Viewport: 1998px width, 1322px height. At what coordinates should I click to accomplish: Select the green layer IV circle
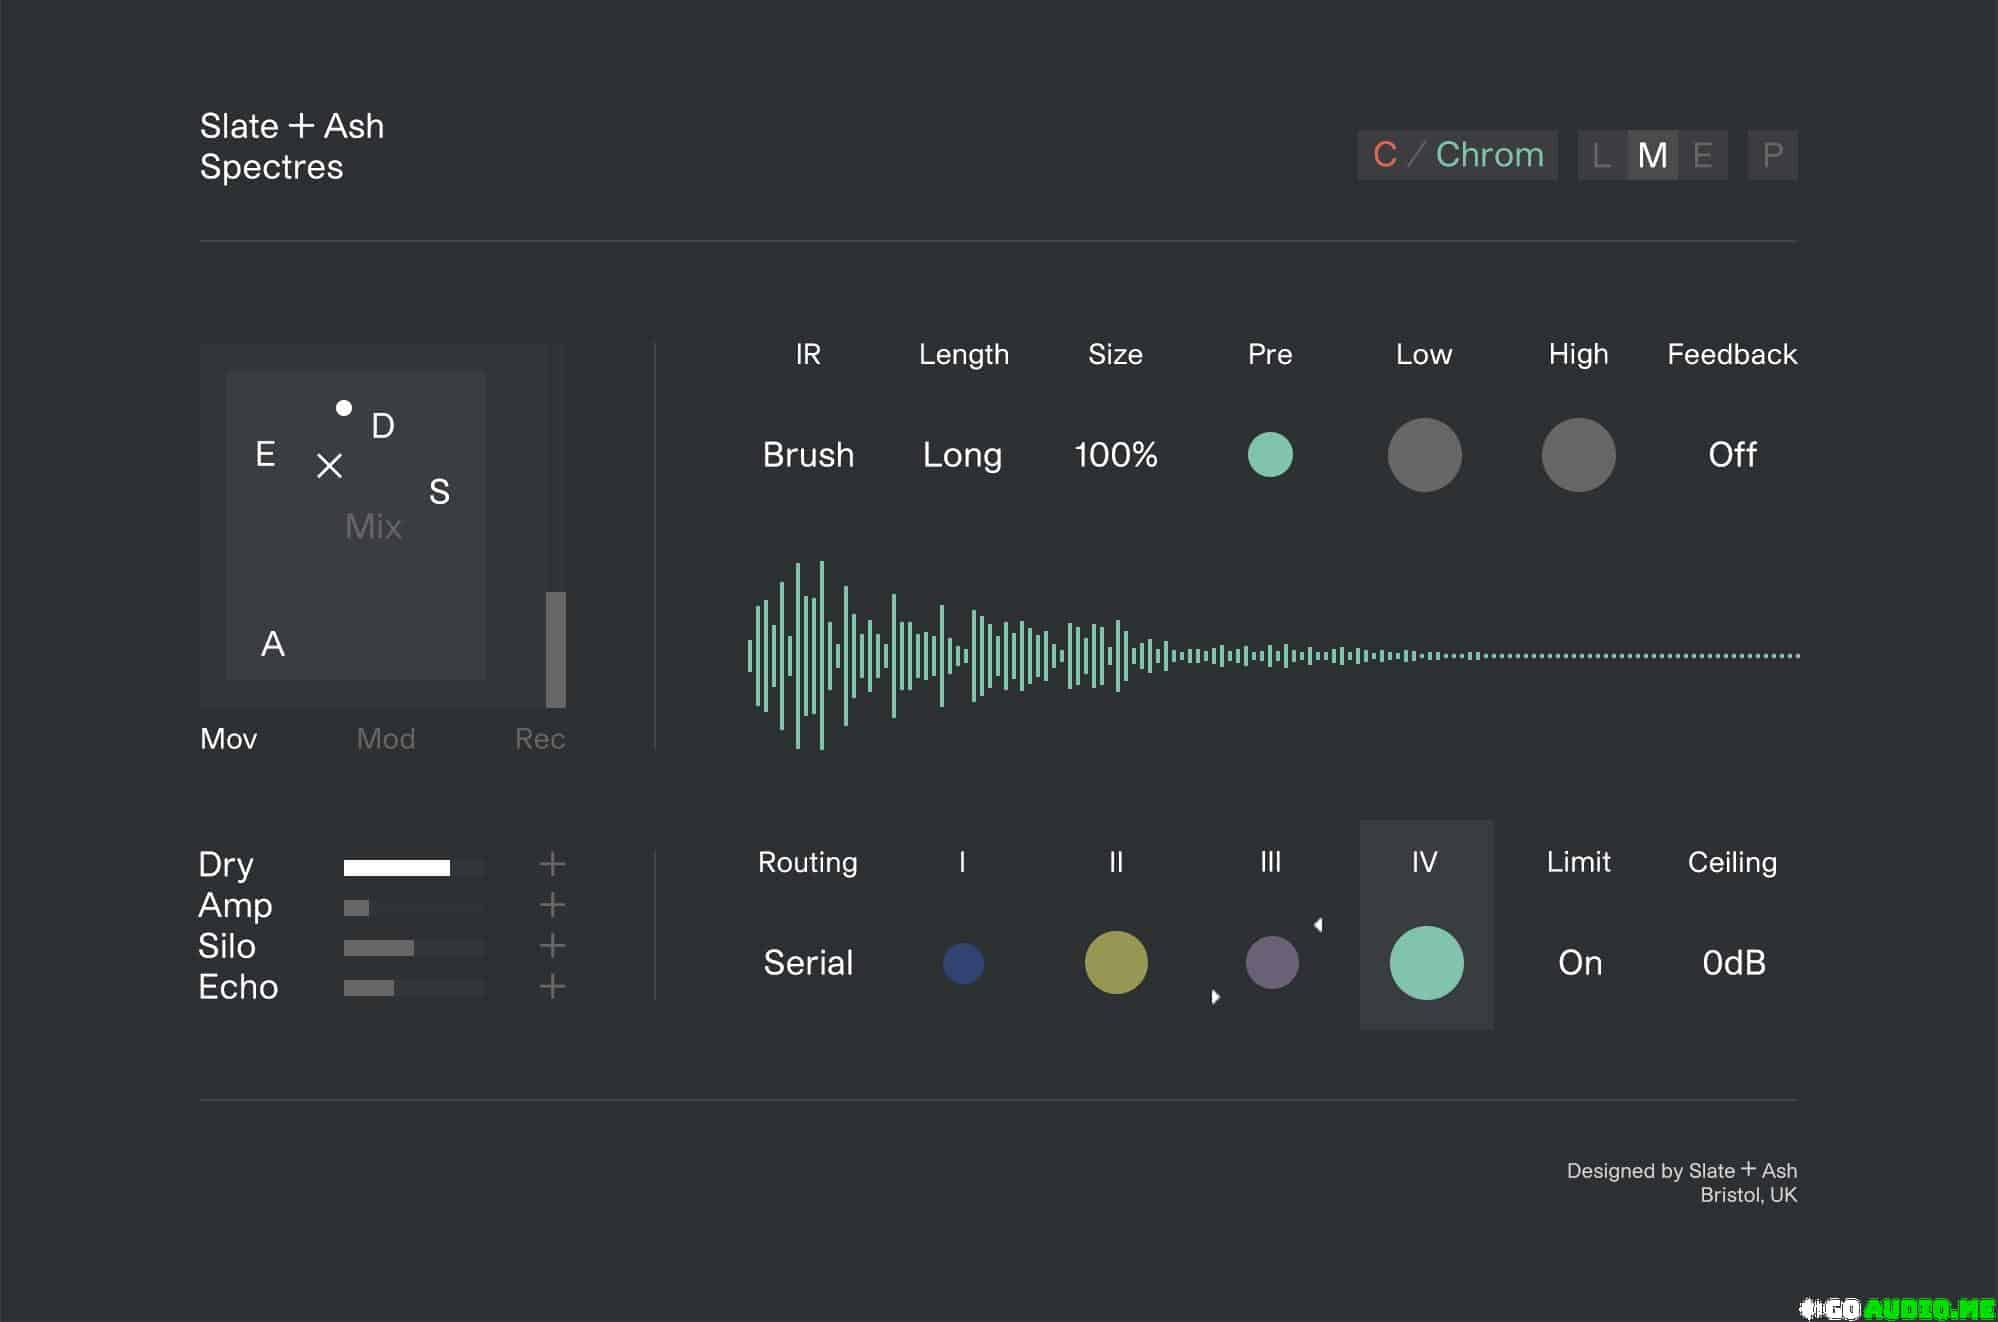(1426, 962)
